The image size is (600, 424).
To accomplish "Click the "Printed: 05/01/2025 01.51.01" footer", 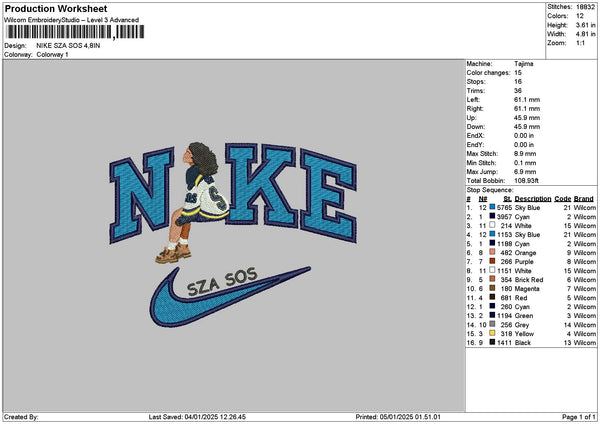I will point(398,417).
